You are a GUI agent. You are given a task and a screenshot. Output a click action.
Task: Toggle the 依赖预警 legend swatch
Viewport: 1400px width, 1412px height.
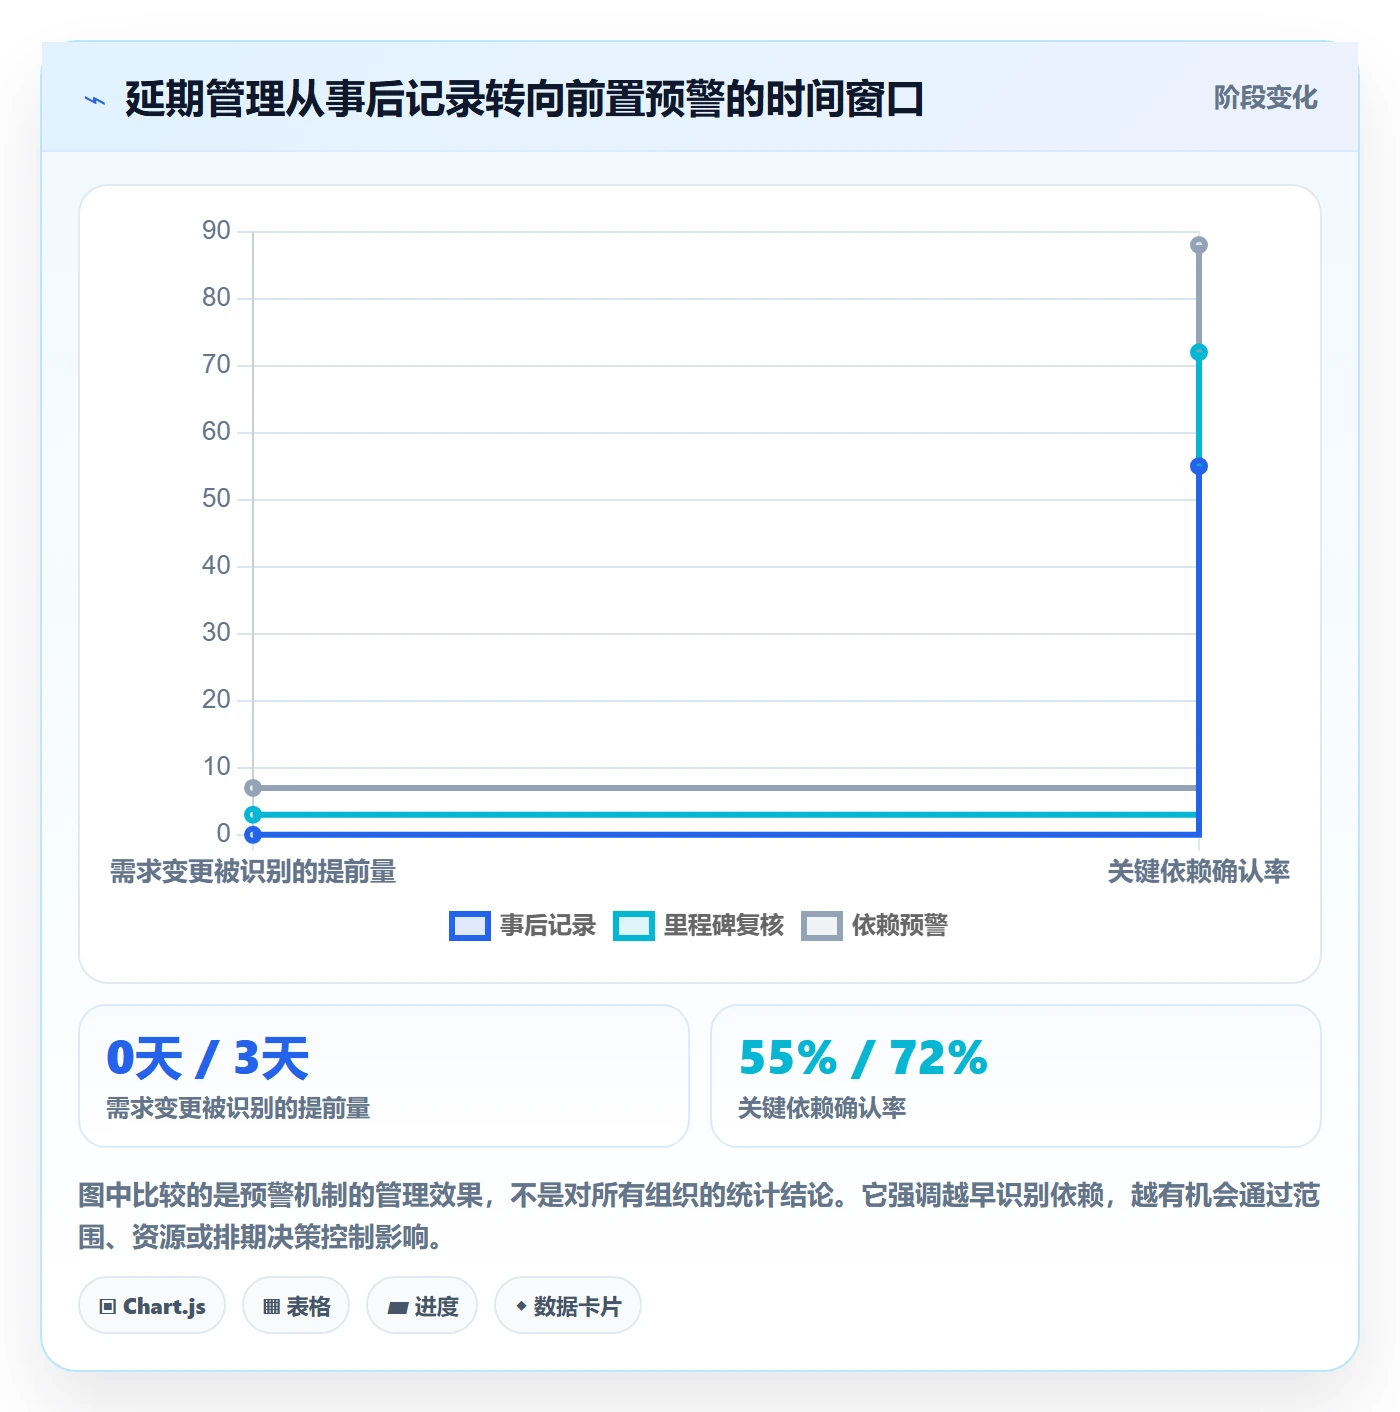pyautogui.click(x=822, y=926)
